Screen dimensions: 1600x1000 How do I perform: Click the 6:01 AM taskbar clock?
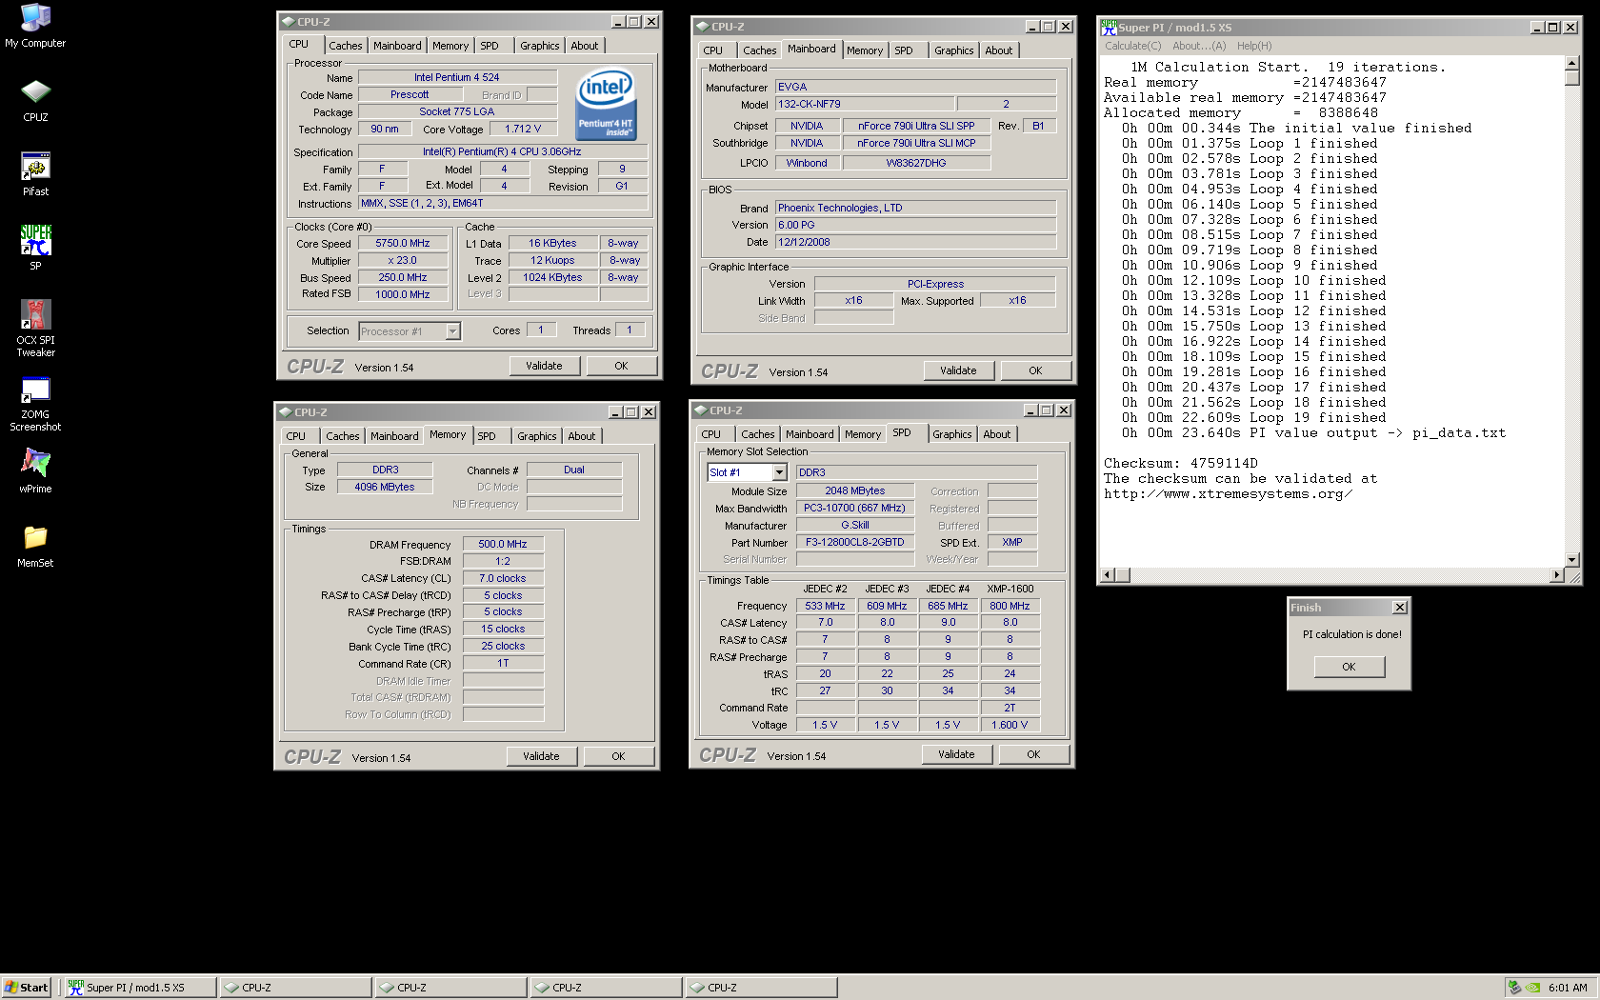(x=1567, y=987)
